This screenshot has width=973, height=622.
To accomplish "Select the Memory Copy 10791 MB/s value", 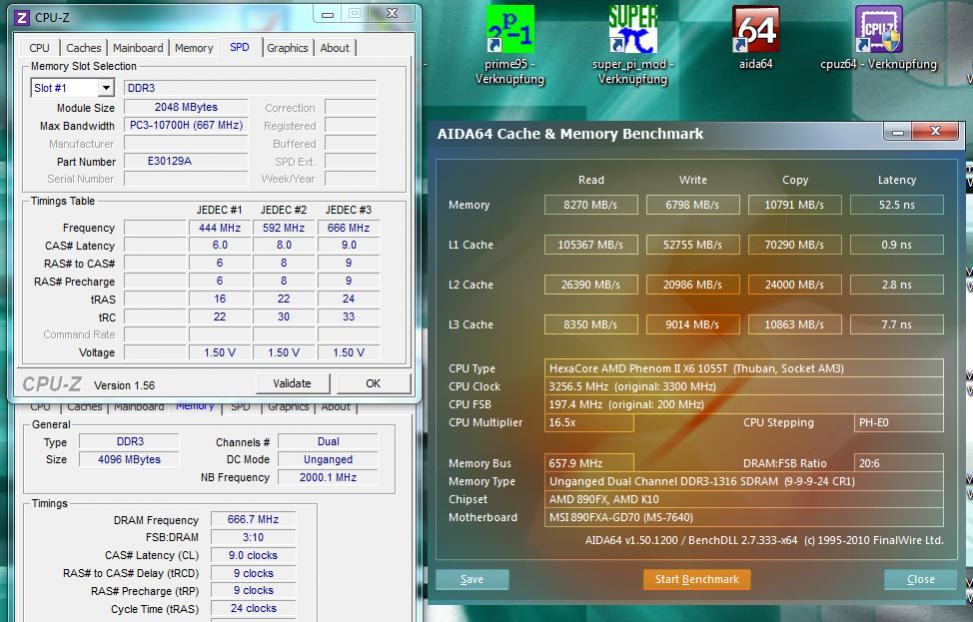I will pyautogui.click(x=794, y=205).
